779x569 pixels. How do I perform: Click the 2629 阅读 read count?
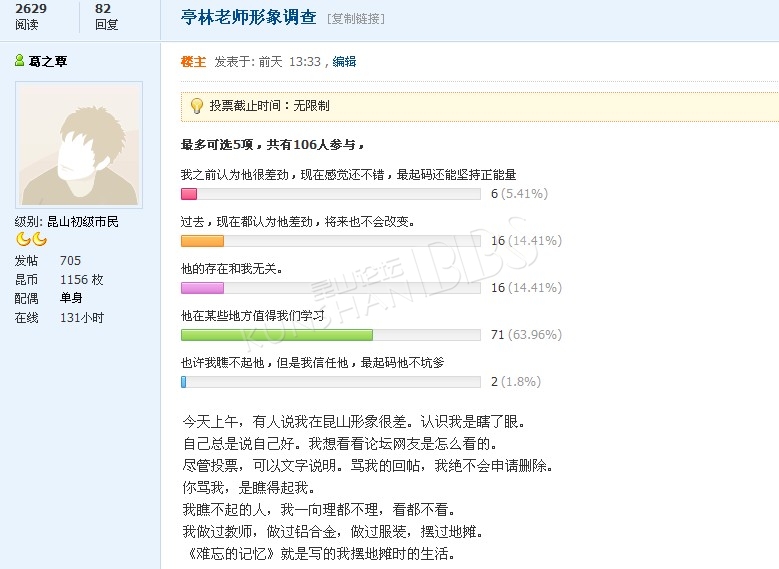pyautogui.click(x=31, y=16)
